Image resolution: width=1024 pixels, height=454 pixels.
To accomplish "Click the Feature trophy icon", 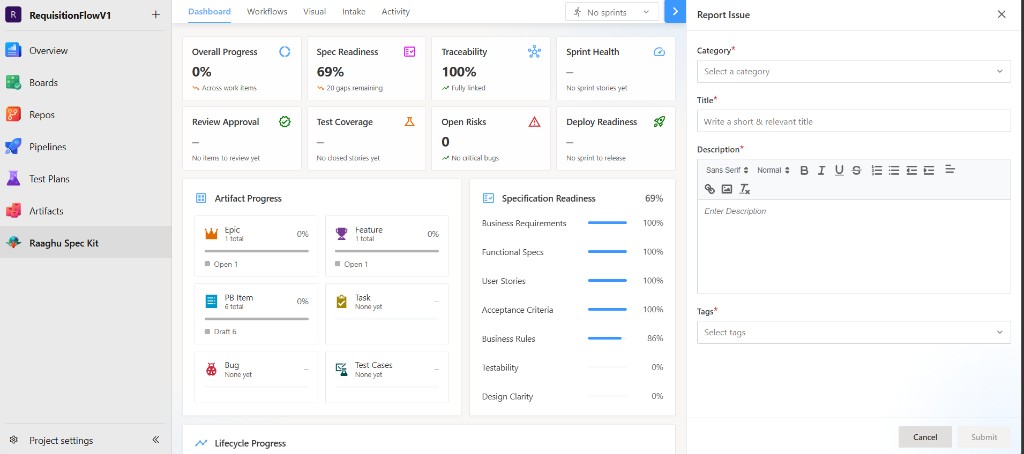I will [x=342, y=233].
